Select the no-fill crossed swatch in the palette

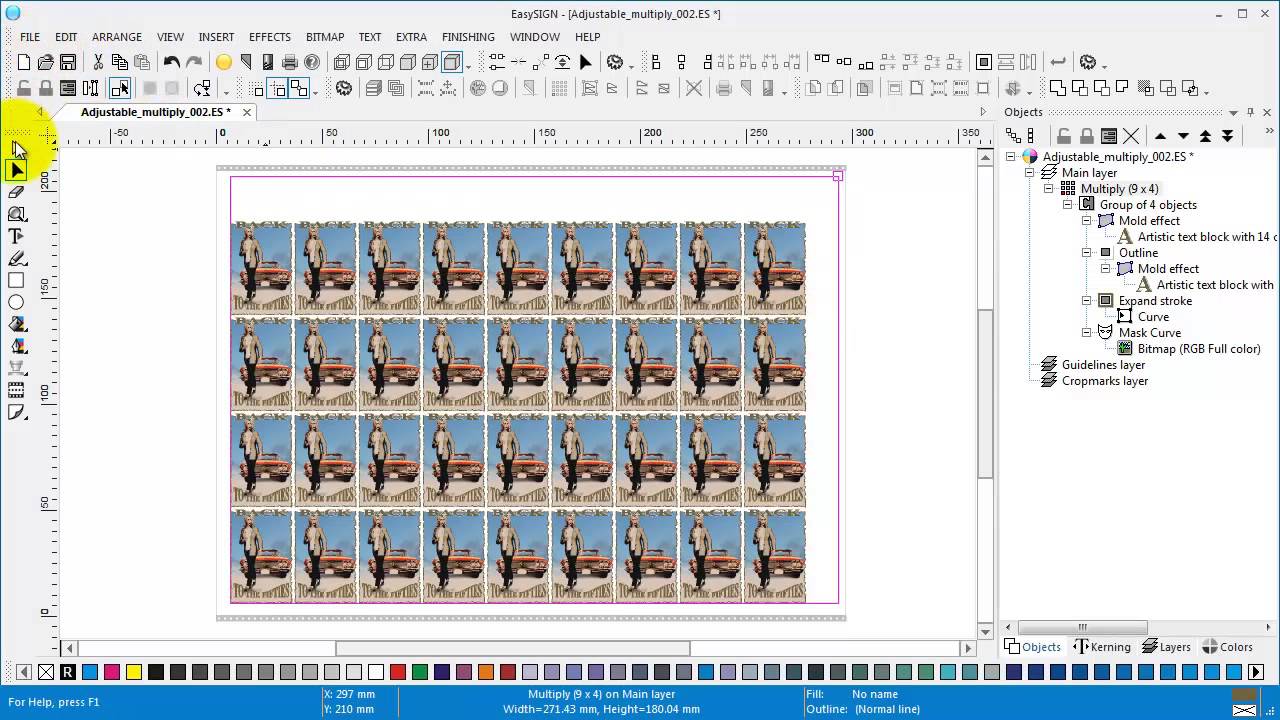point(46,672)
